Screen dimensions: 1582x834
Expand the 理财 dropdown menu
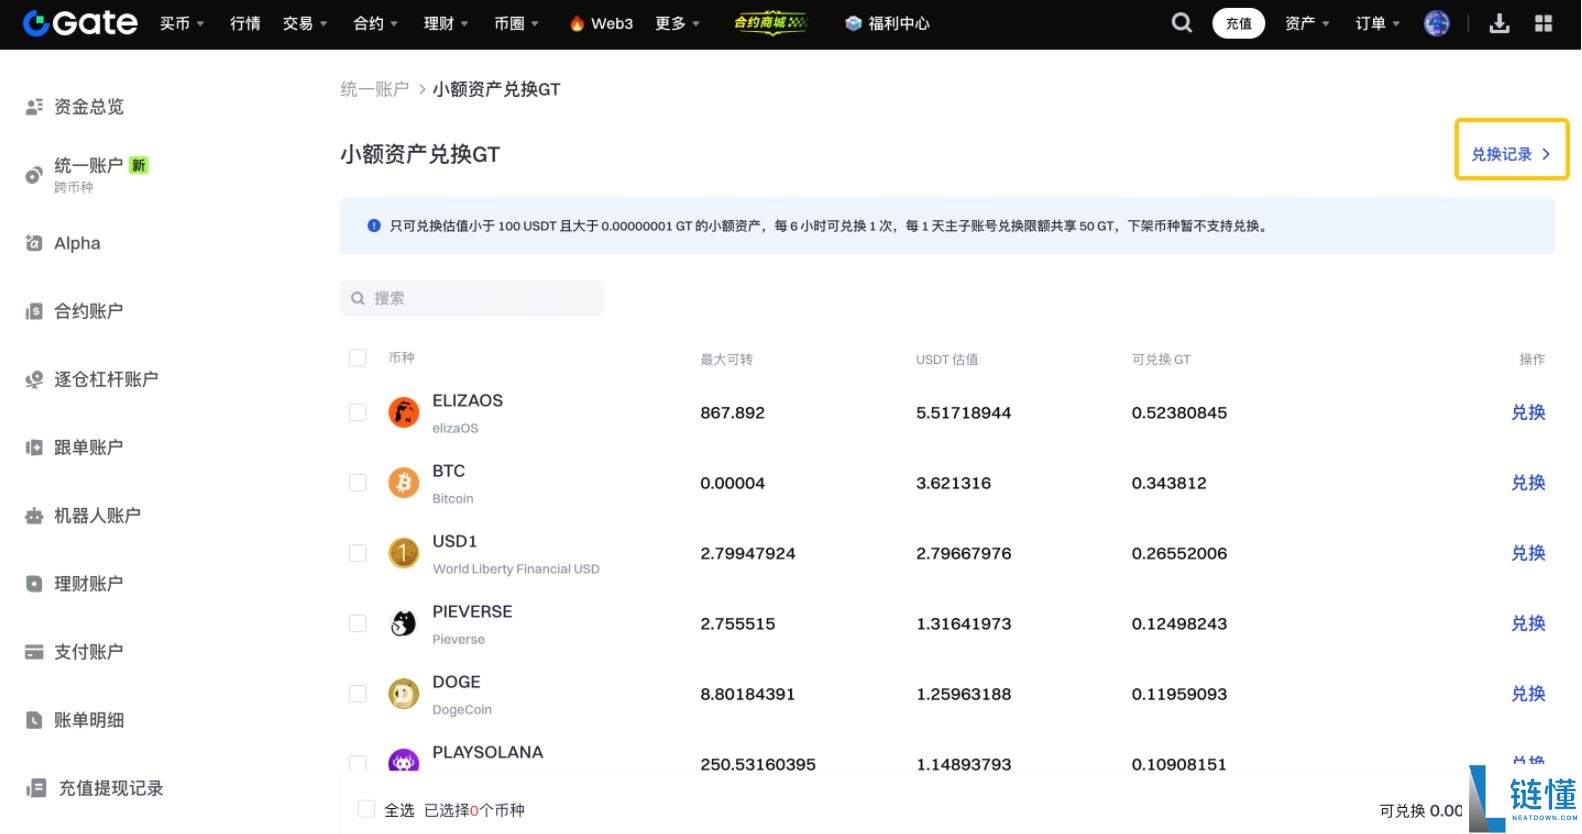point(446,23)
